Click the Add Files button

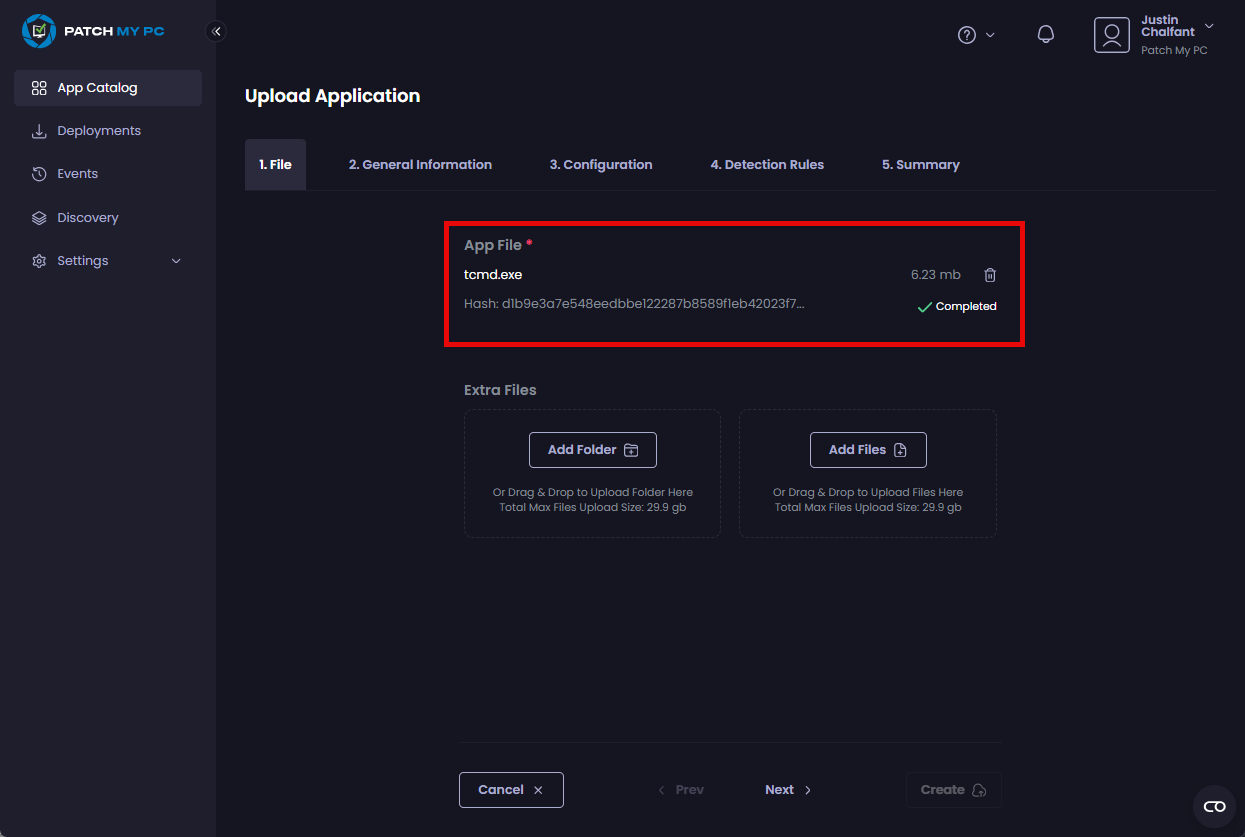click(867, 450)
